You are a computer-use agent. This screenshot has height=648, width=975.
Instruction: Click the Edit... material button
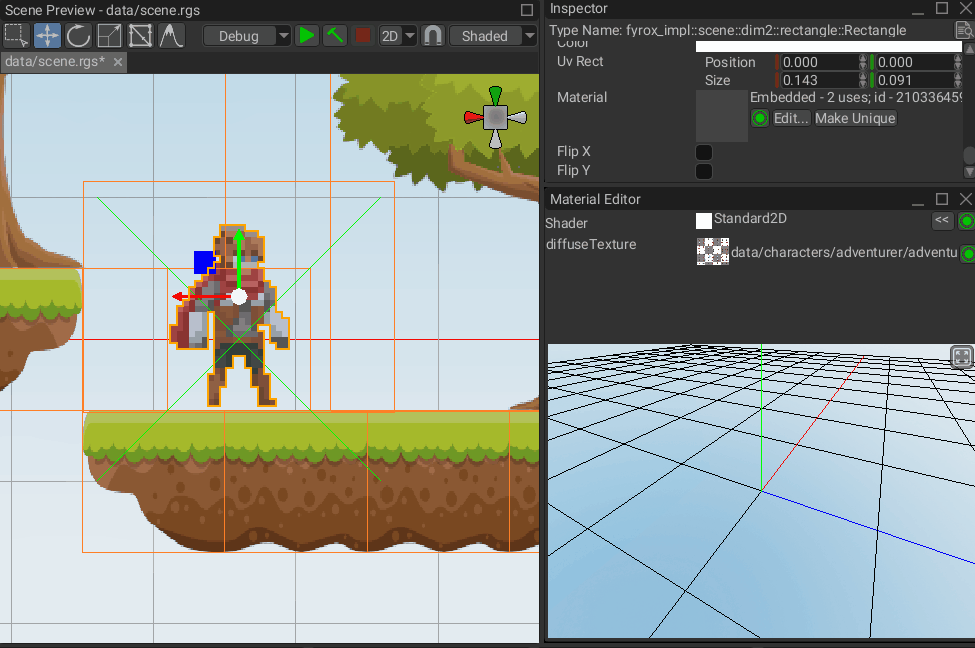click(790, 119)
